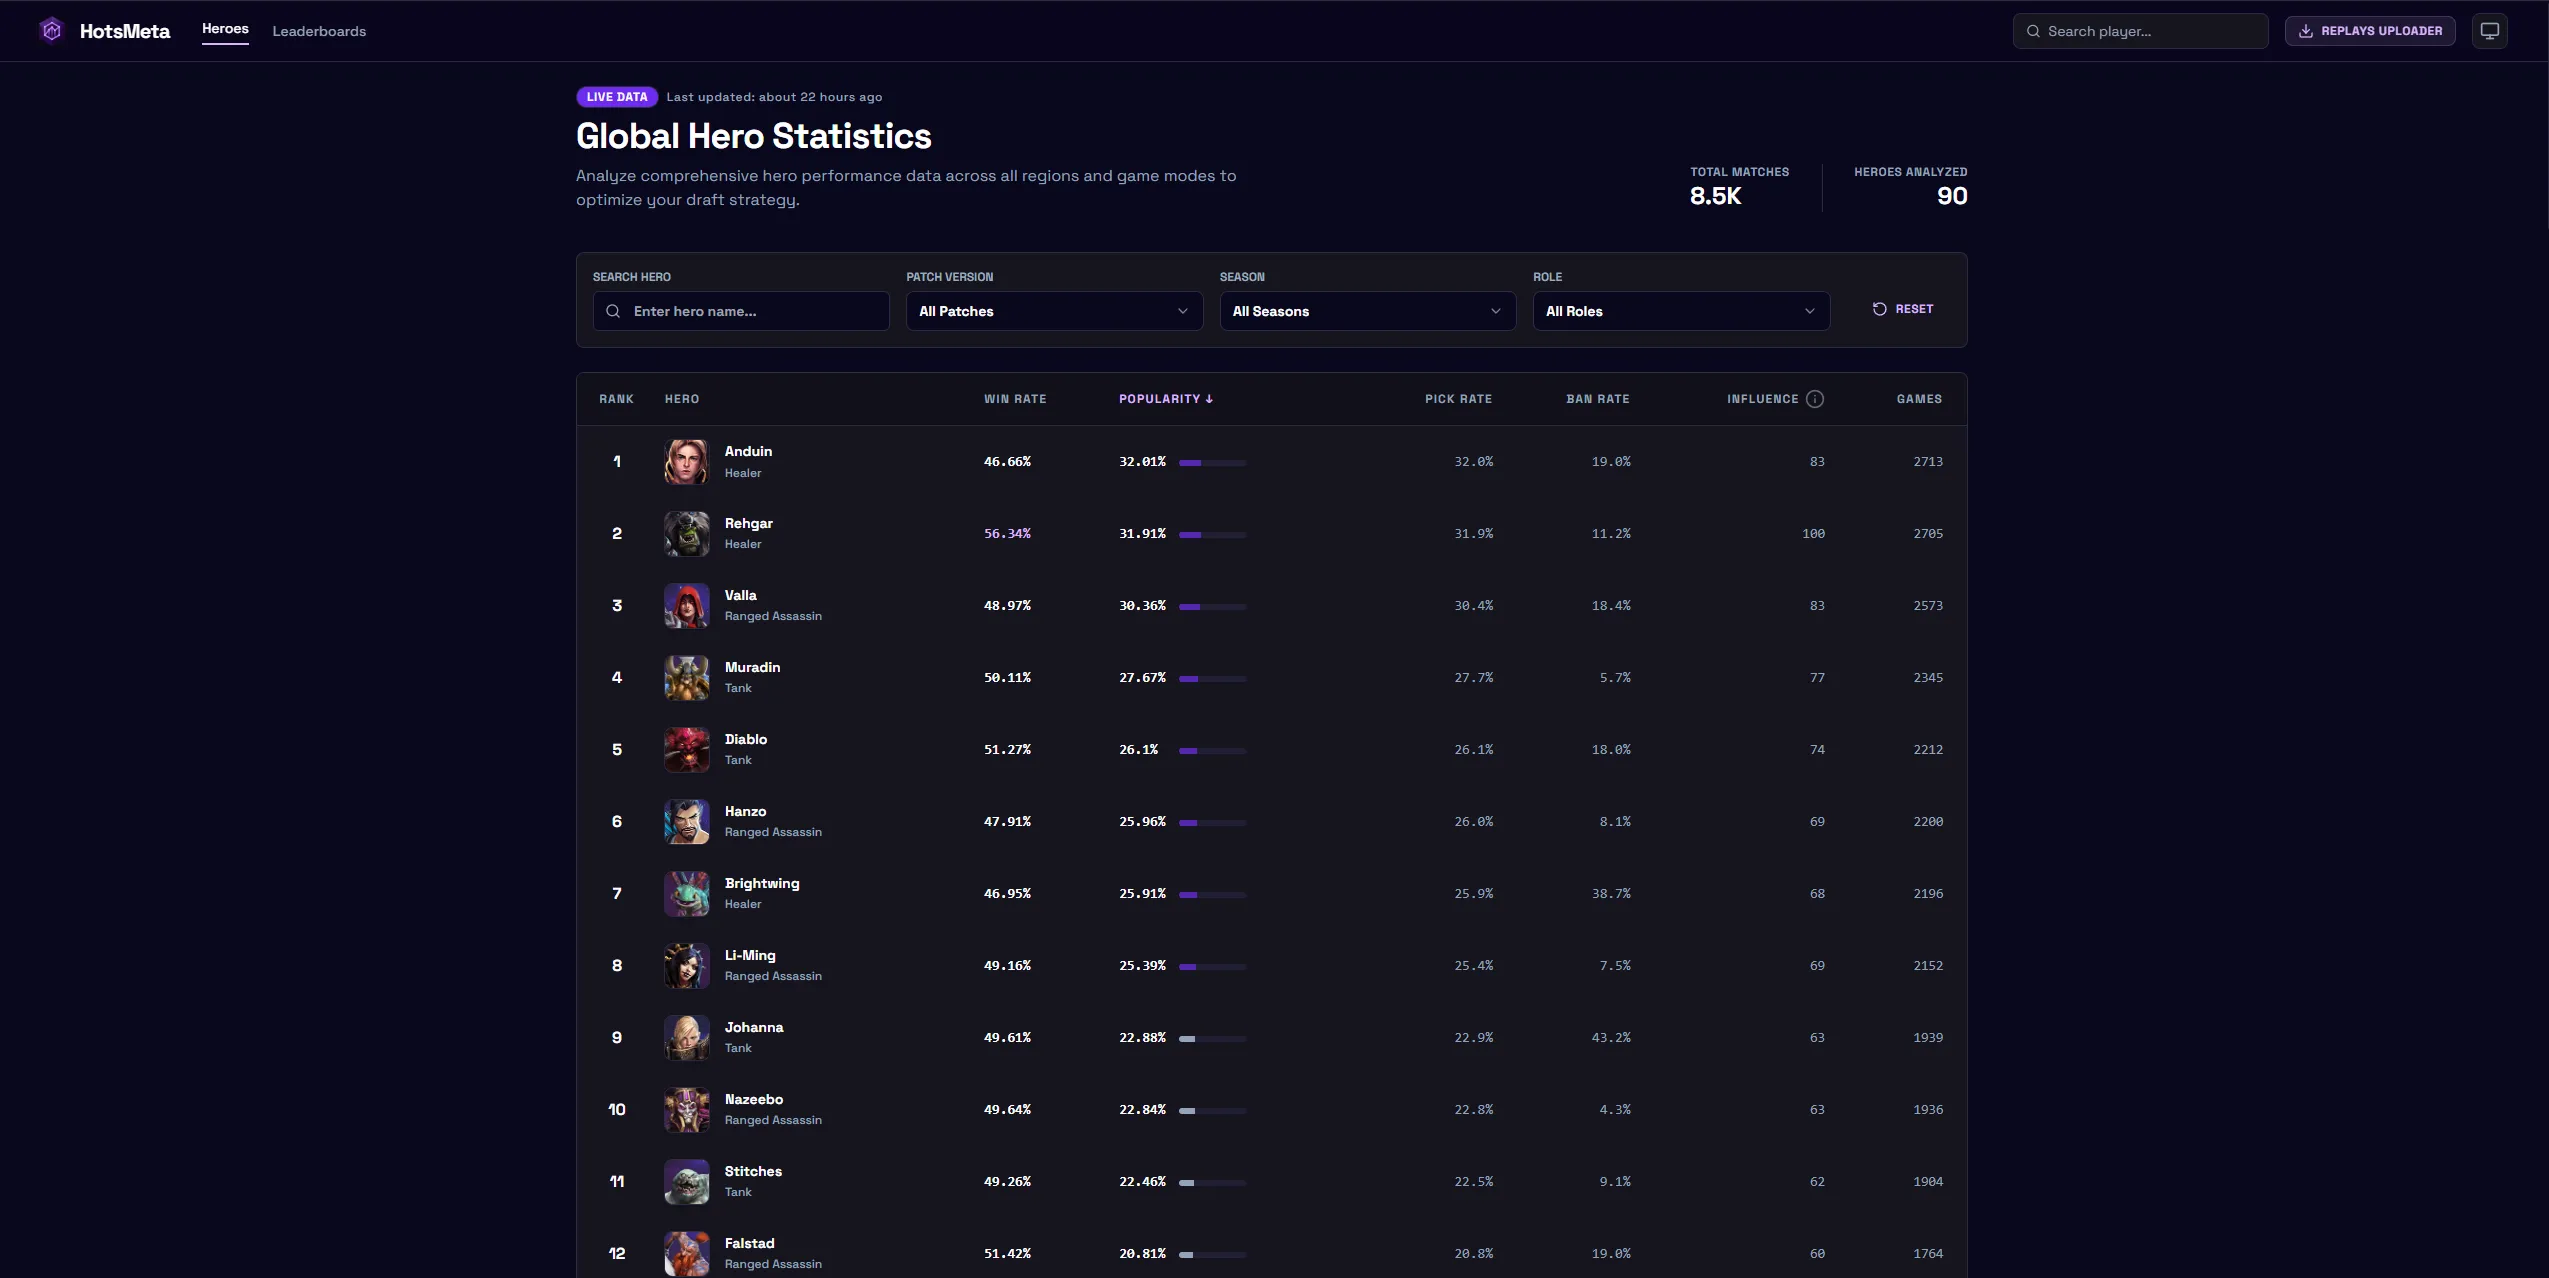Select Falstad's hero portrait
The width and height of the screenshot is (2549, 1278).
pyautogui.click(x=687, y=1254)
